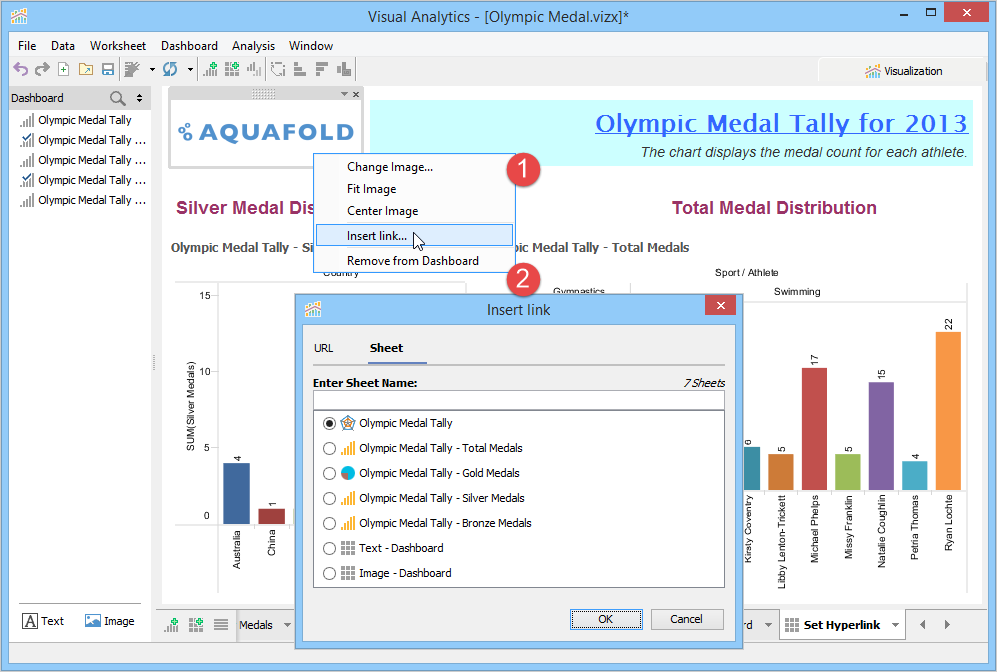Click the AQUAFOLD logo image
The width and height of the screenshot is (997, 672).
[x=266, y=132]
